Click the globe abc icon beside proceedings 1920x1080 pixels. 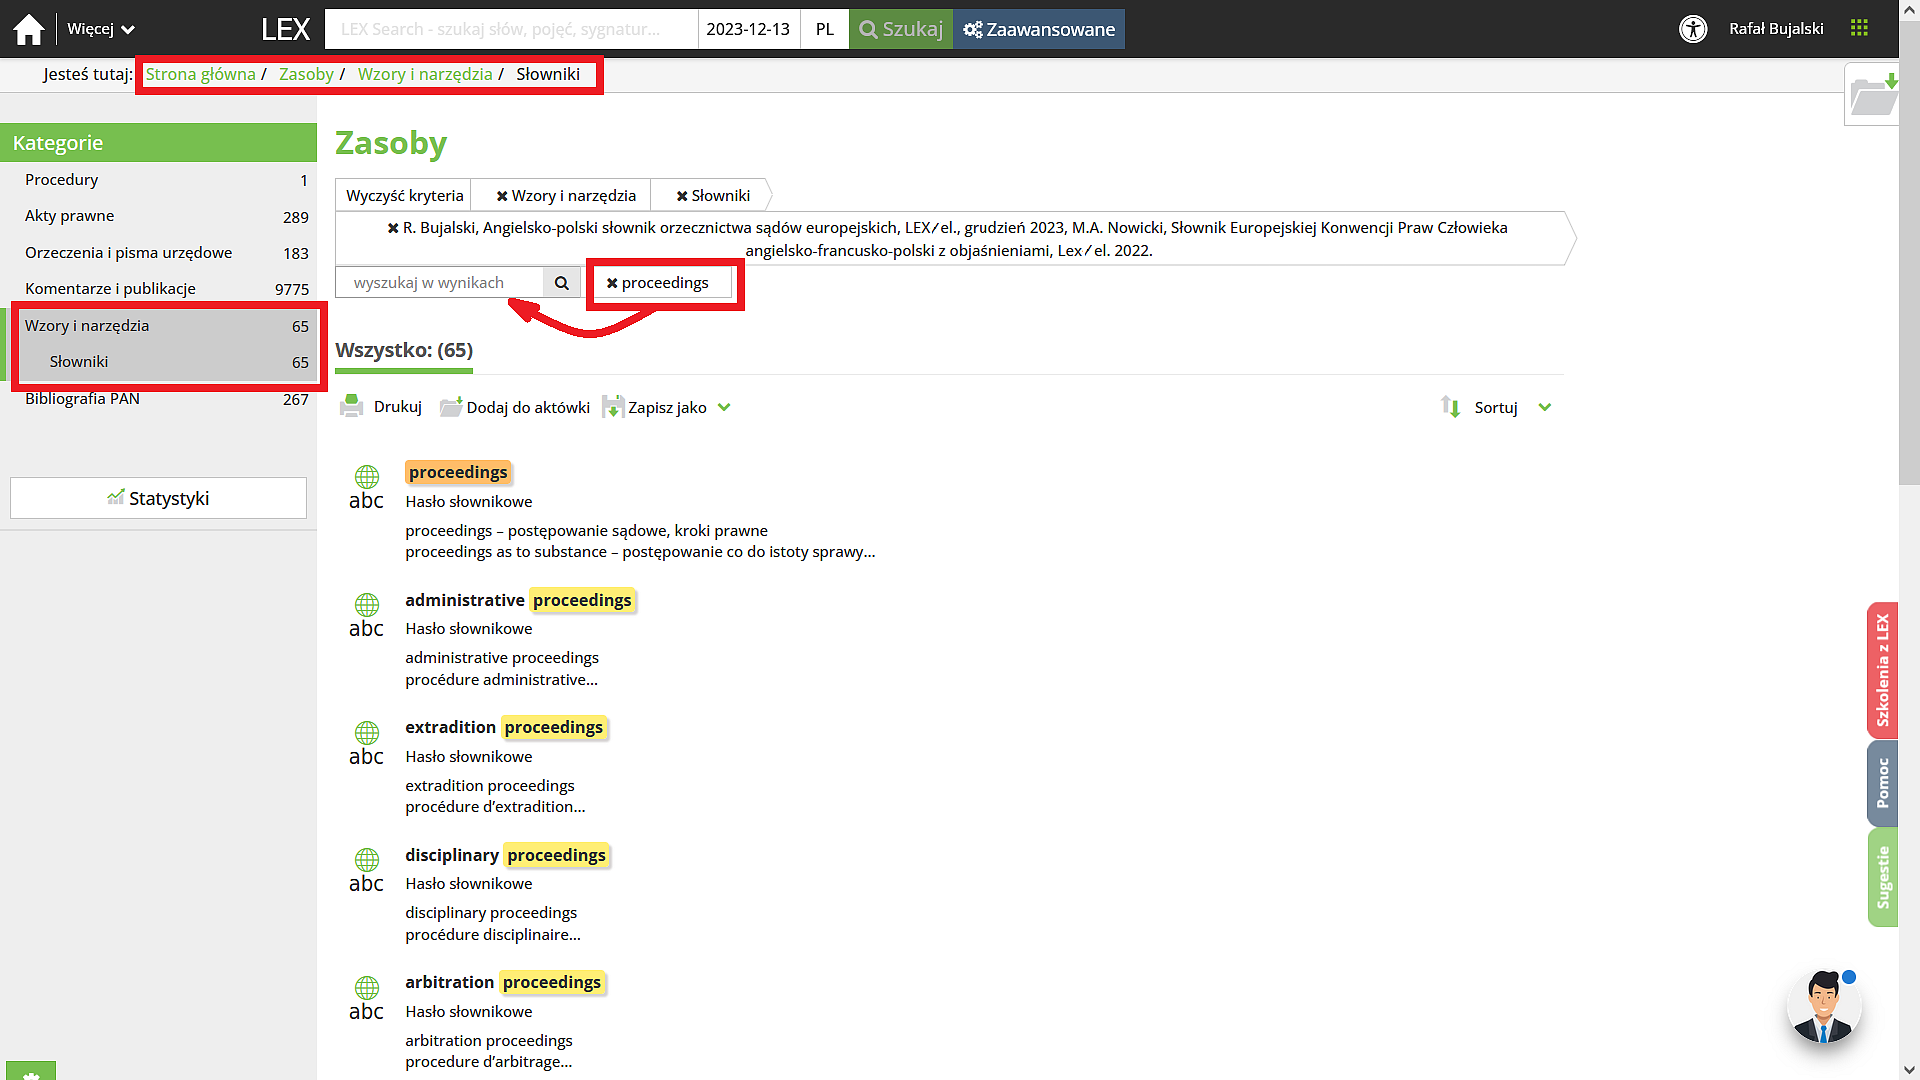click(366, 488)
